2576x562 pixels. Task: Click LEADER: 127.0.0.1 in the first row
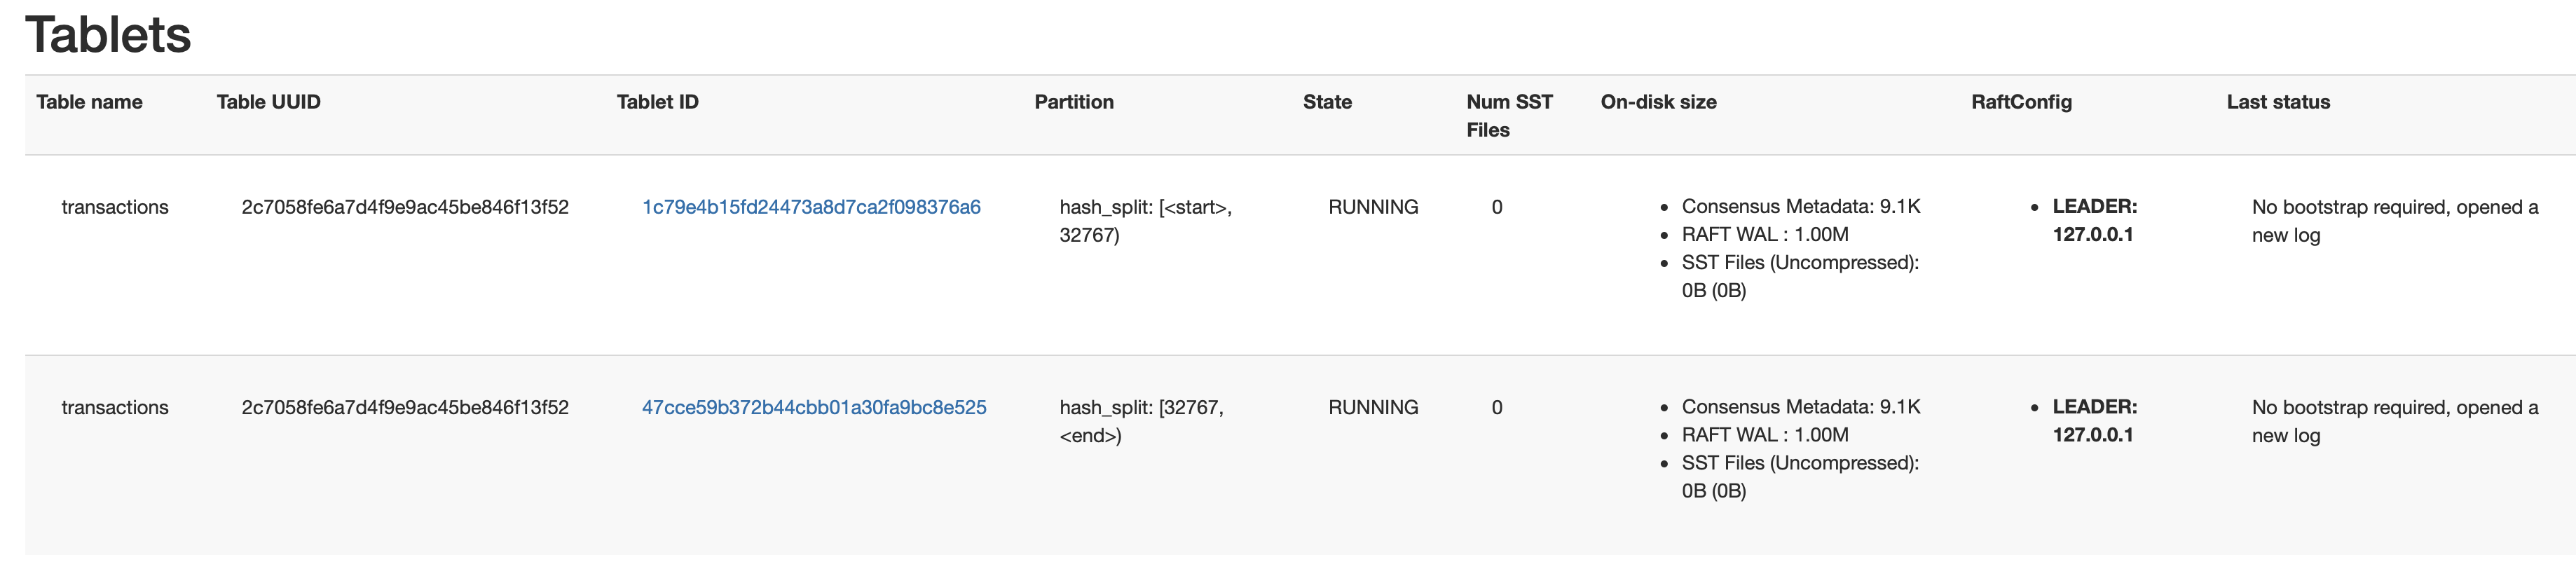pos(2092,221)
